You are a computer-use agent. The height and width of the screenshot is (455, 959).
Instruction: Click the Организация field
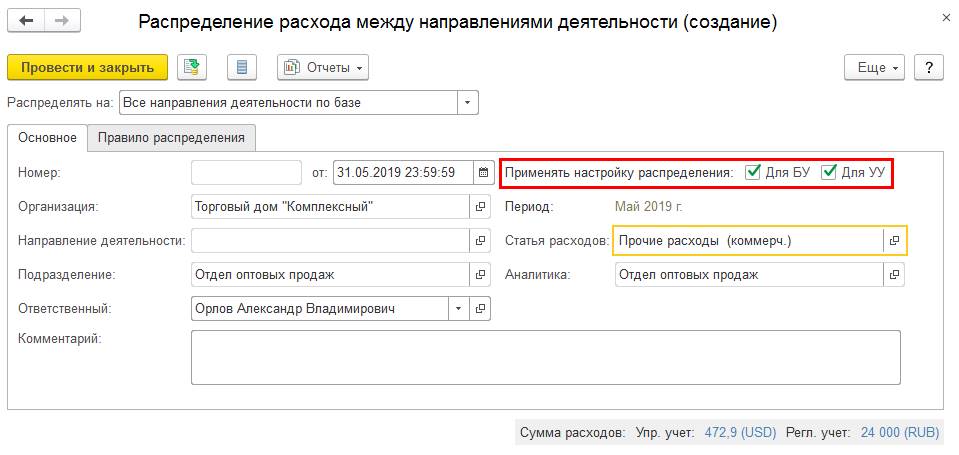(330, 207)
